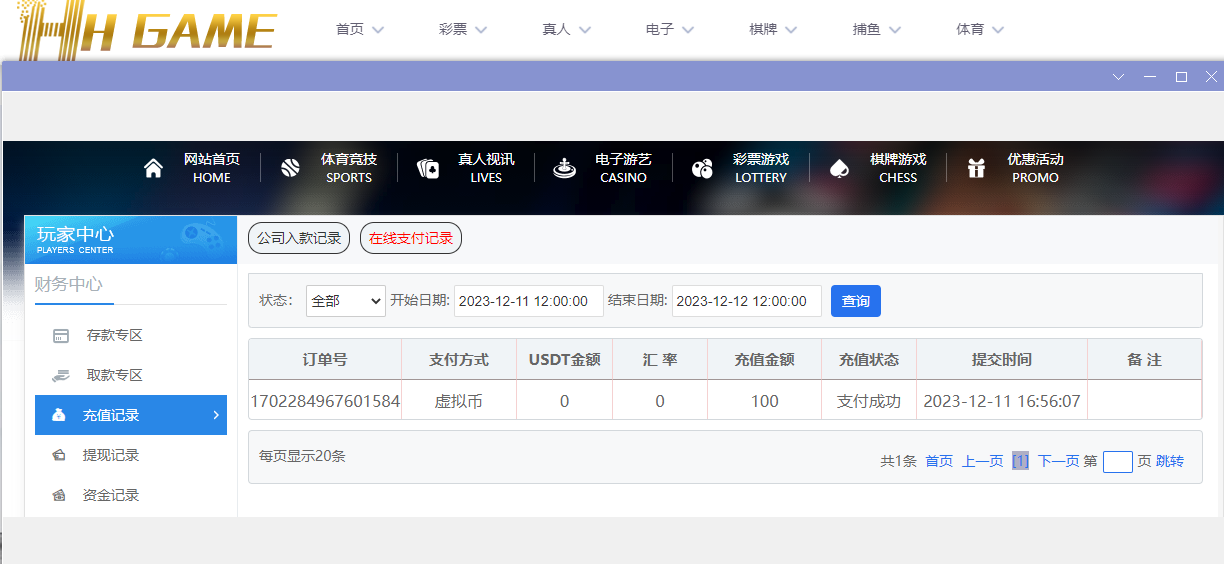Image resolution: width=1224 pixels, height=564 pixels.
Task: Click the popup window dropdown arrow icon
Action: coord(1119,76)
